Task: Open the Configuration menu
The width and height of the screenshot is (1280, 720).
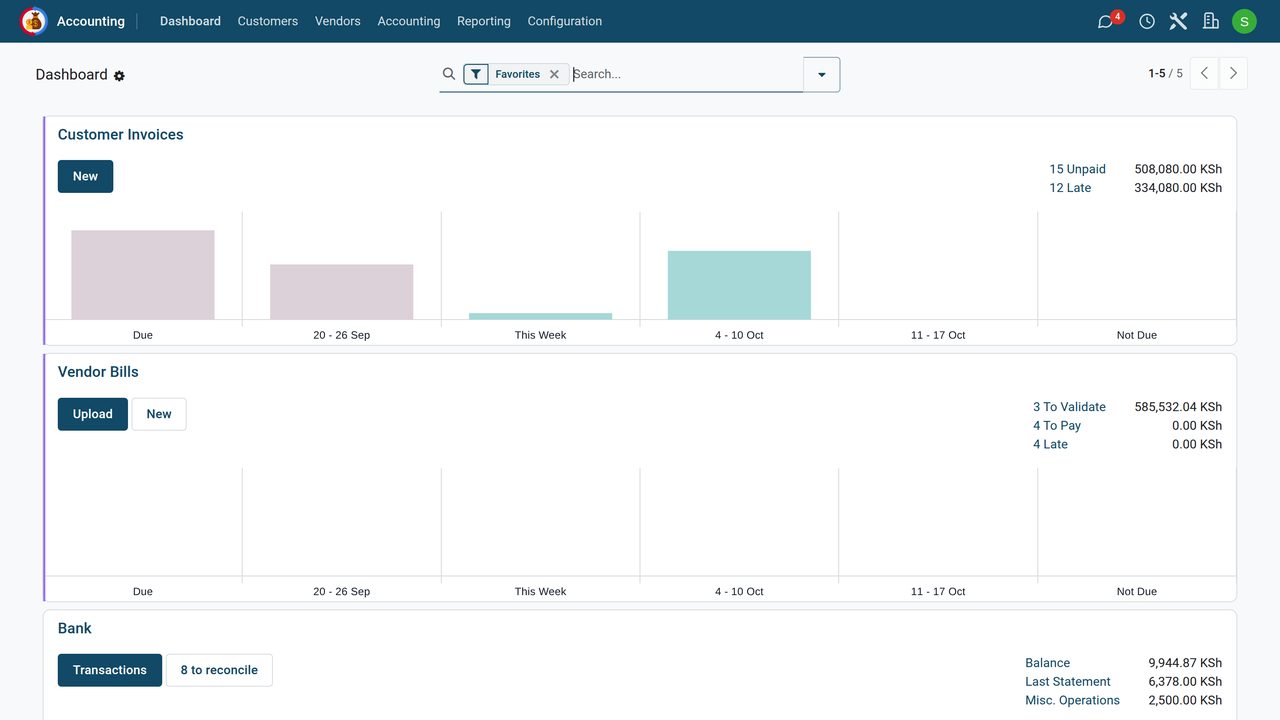Action: pos(565,21)
